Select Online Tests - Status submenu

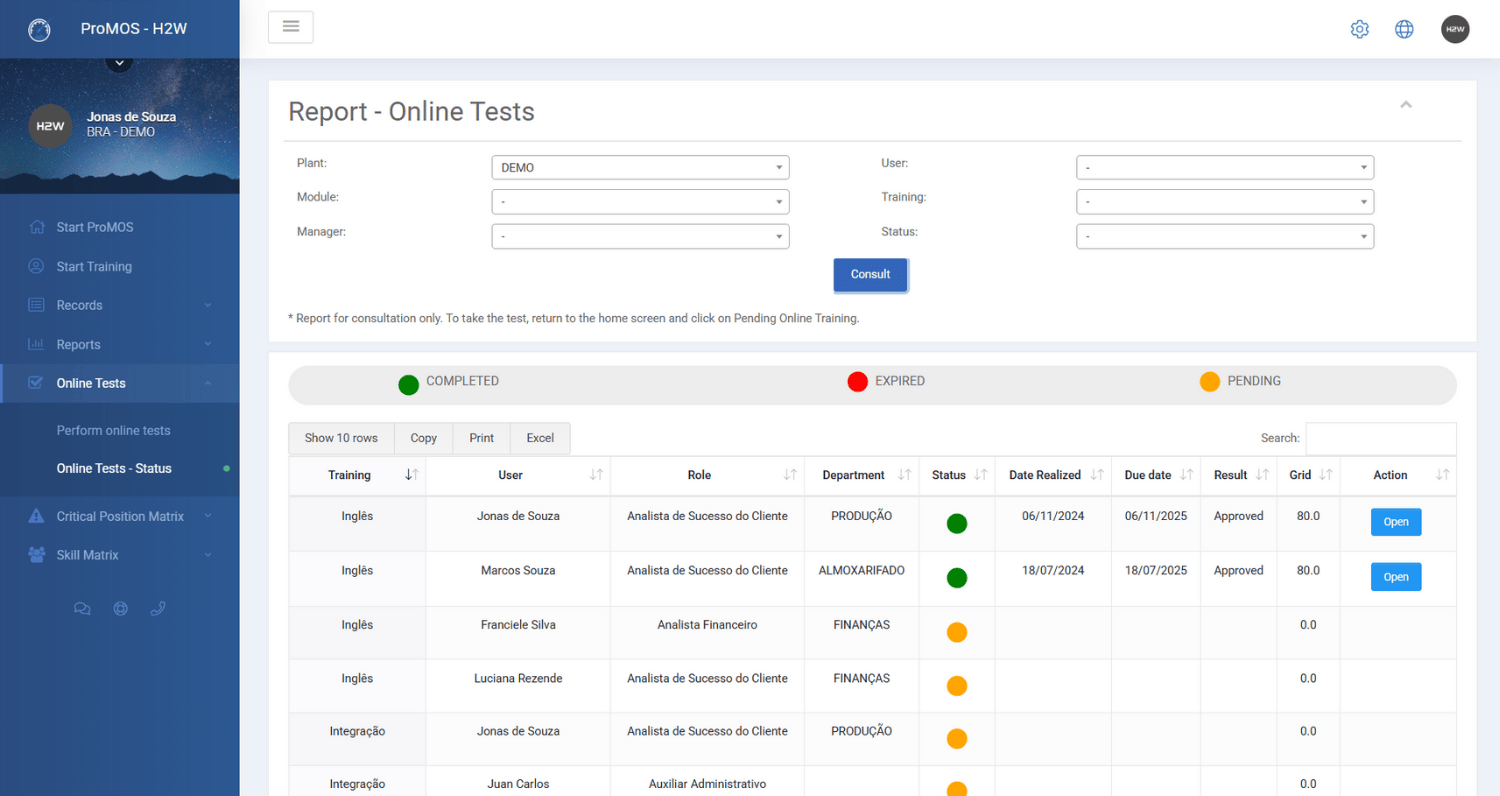point(114,468)
